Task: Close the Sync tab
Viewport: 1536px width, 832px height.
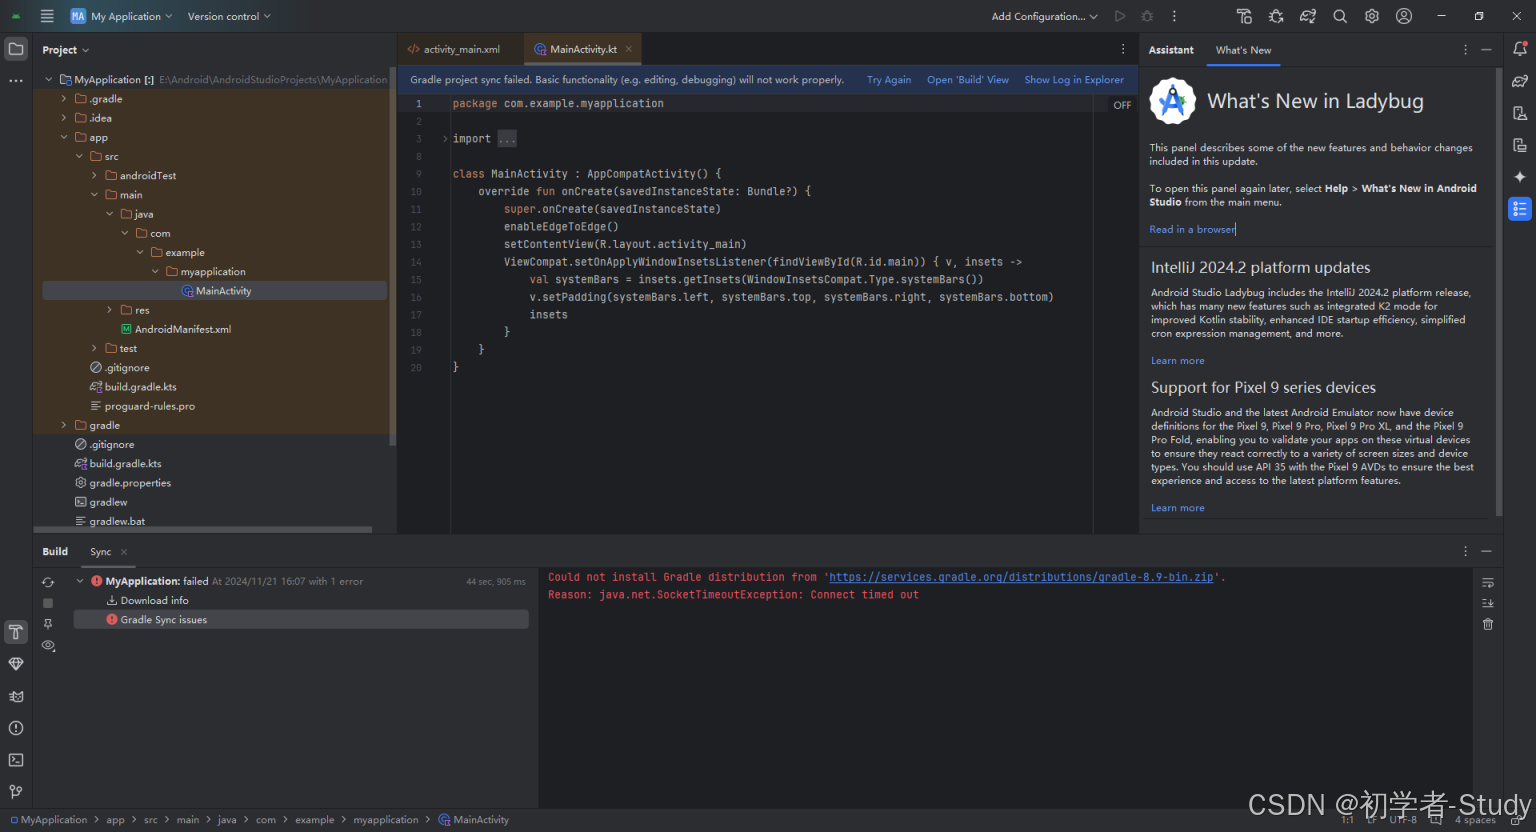Action: click(124, 552)
